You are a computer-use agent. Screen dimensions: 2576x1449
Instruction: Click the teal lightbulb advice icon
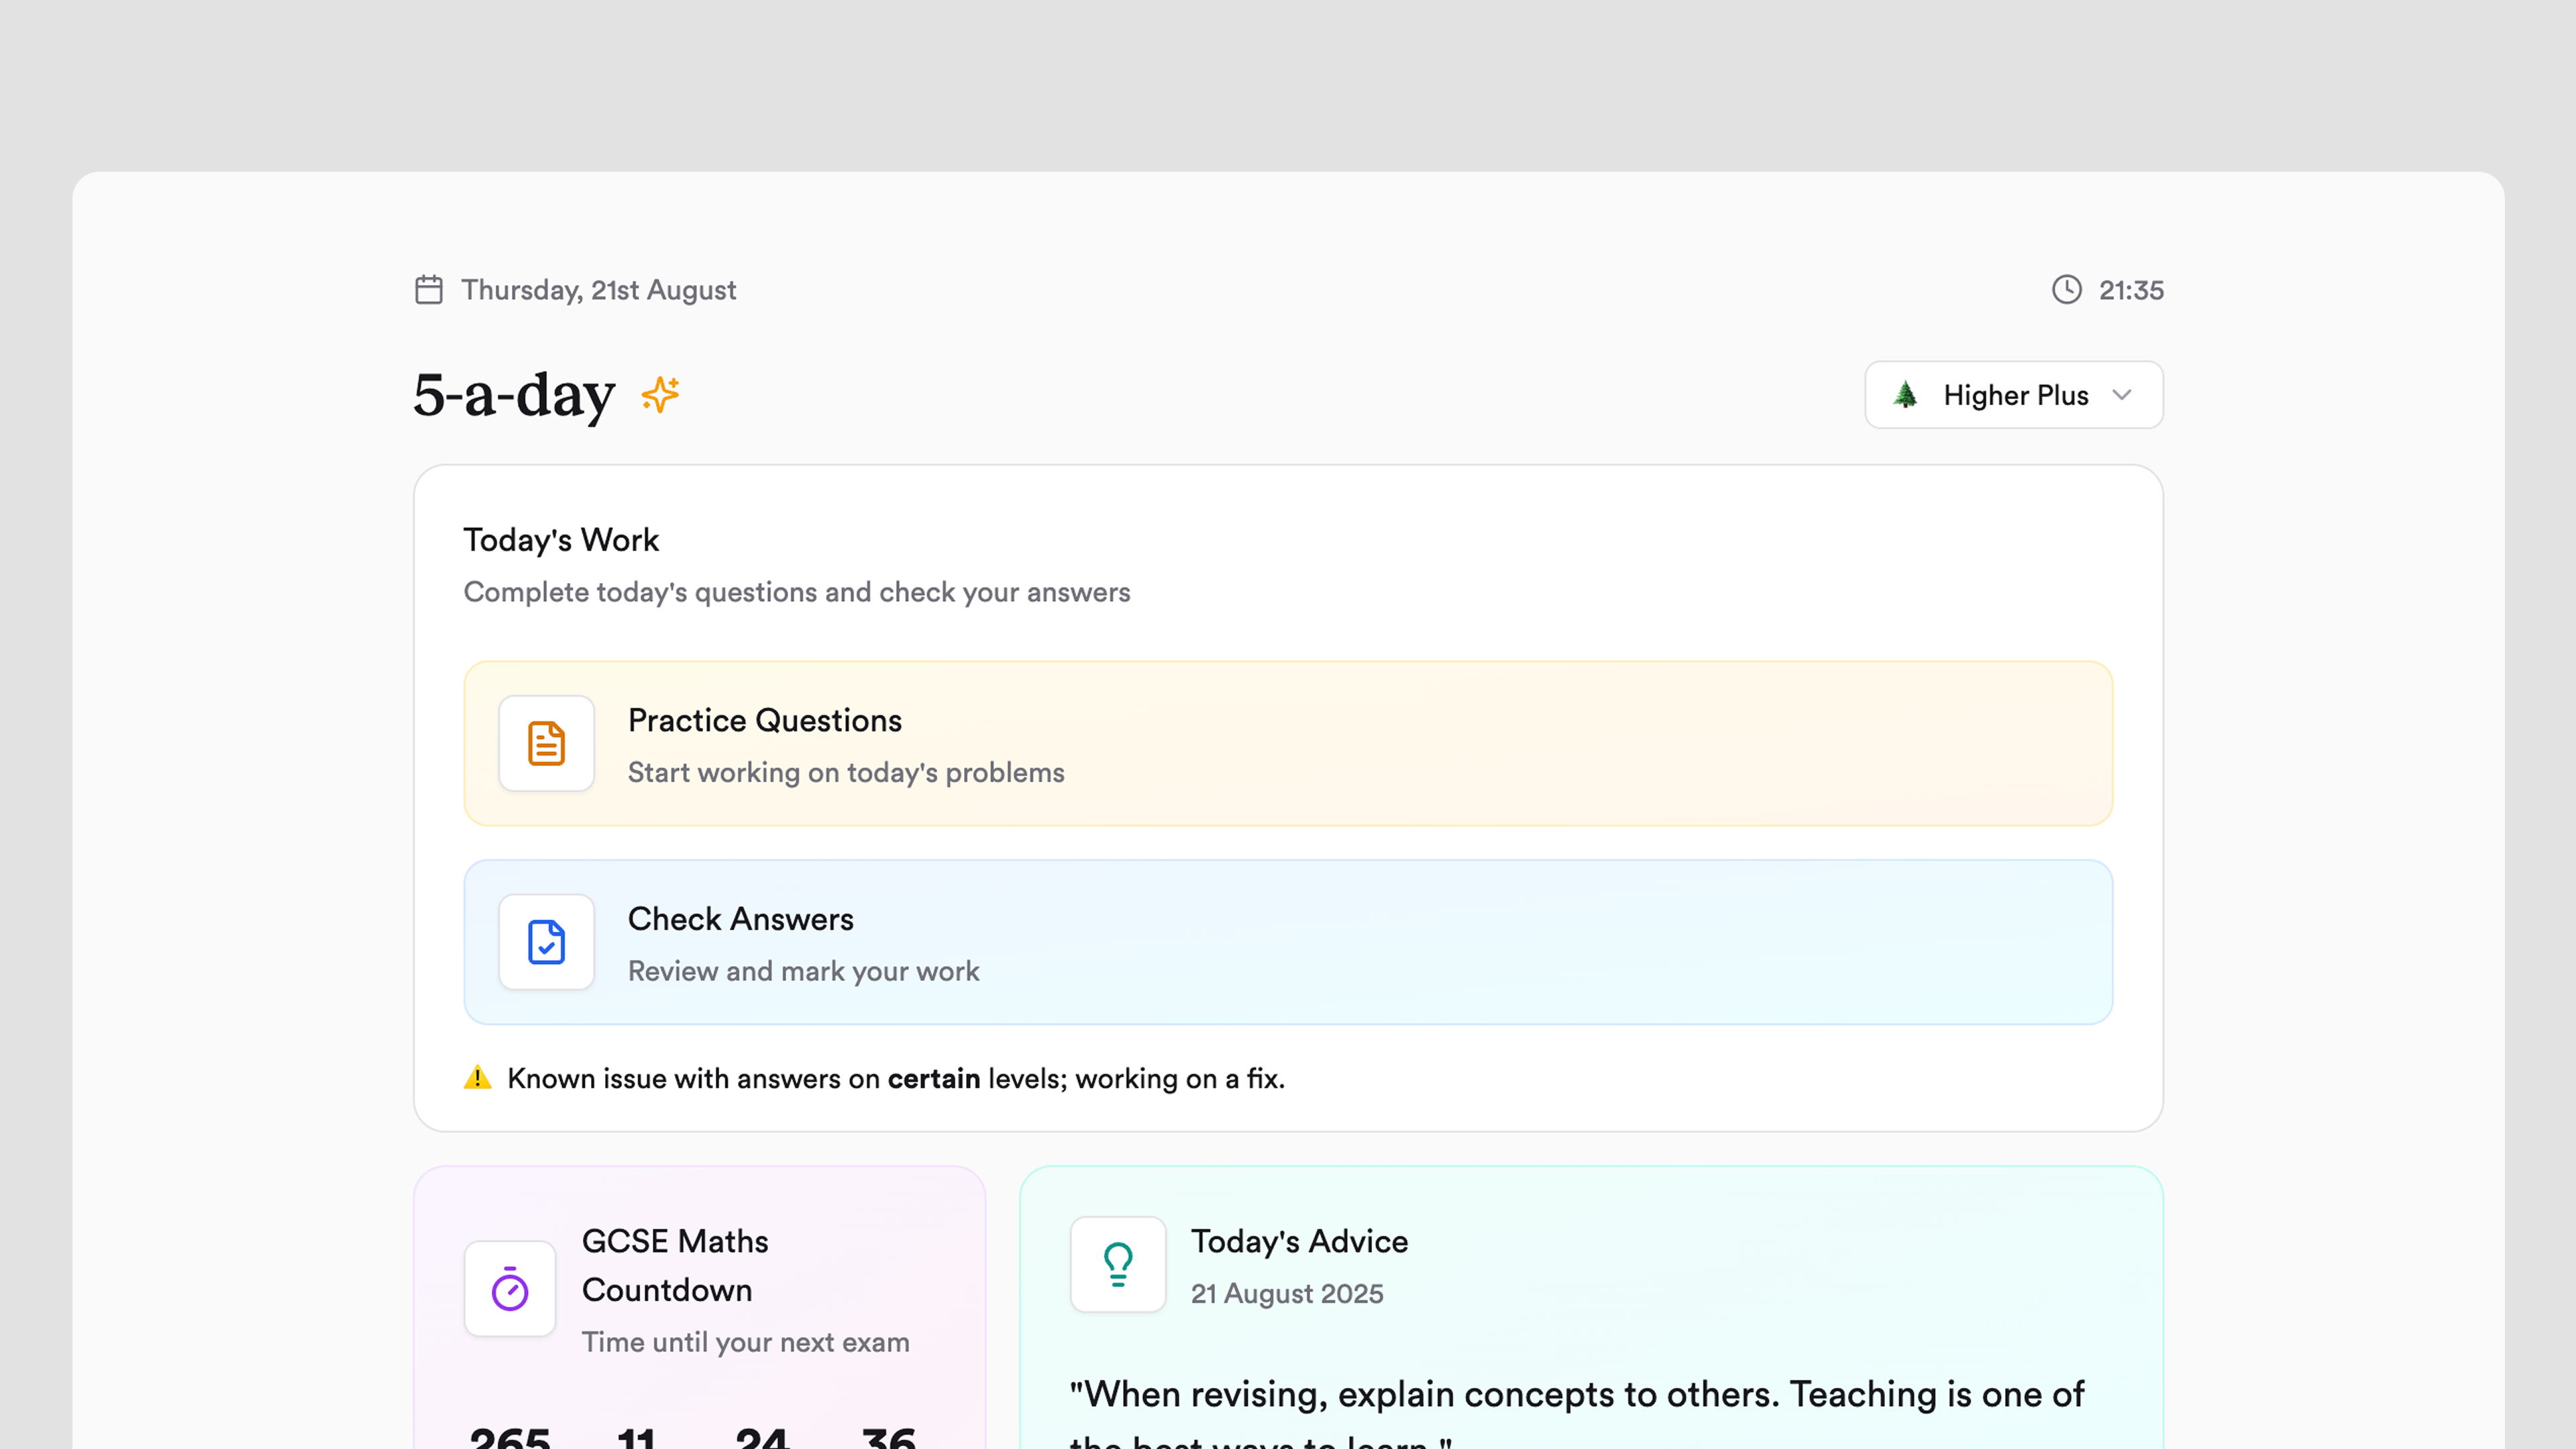pyautogui.click(x=1118, y=1264)
